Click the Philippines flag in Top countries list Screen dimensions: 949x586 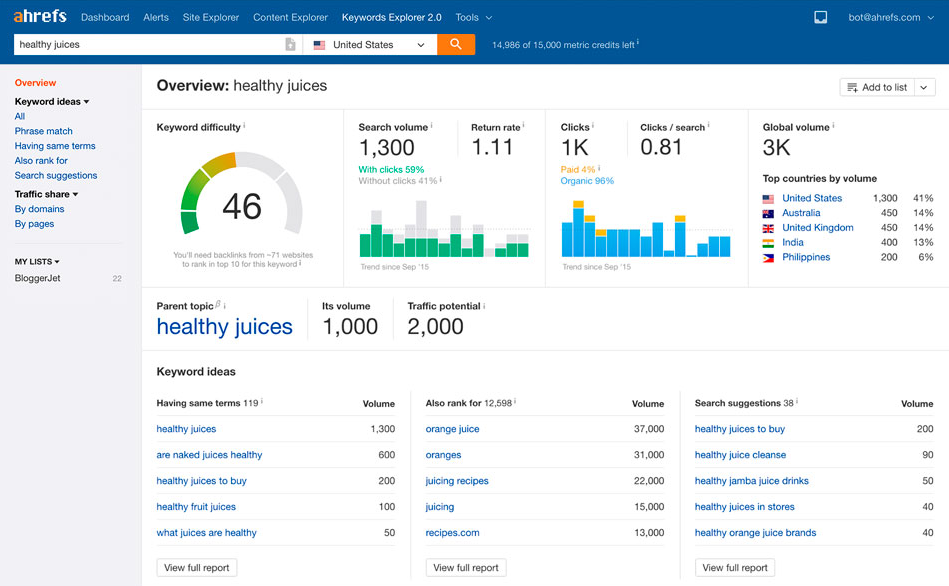[767, 257]
